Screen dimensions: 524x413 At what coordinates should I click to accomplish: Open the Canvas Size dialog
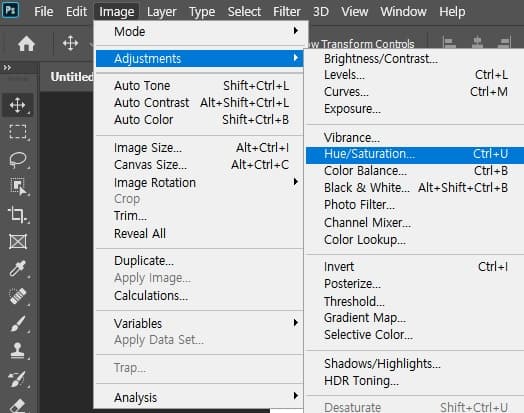(x=200, y=165)
